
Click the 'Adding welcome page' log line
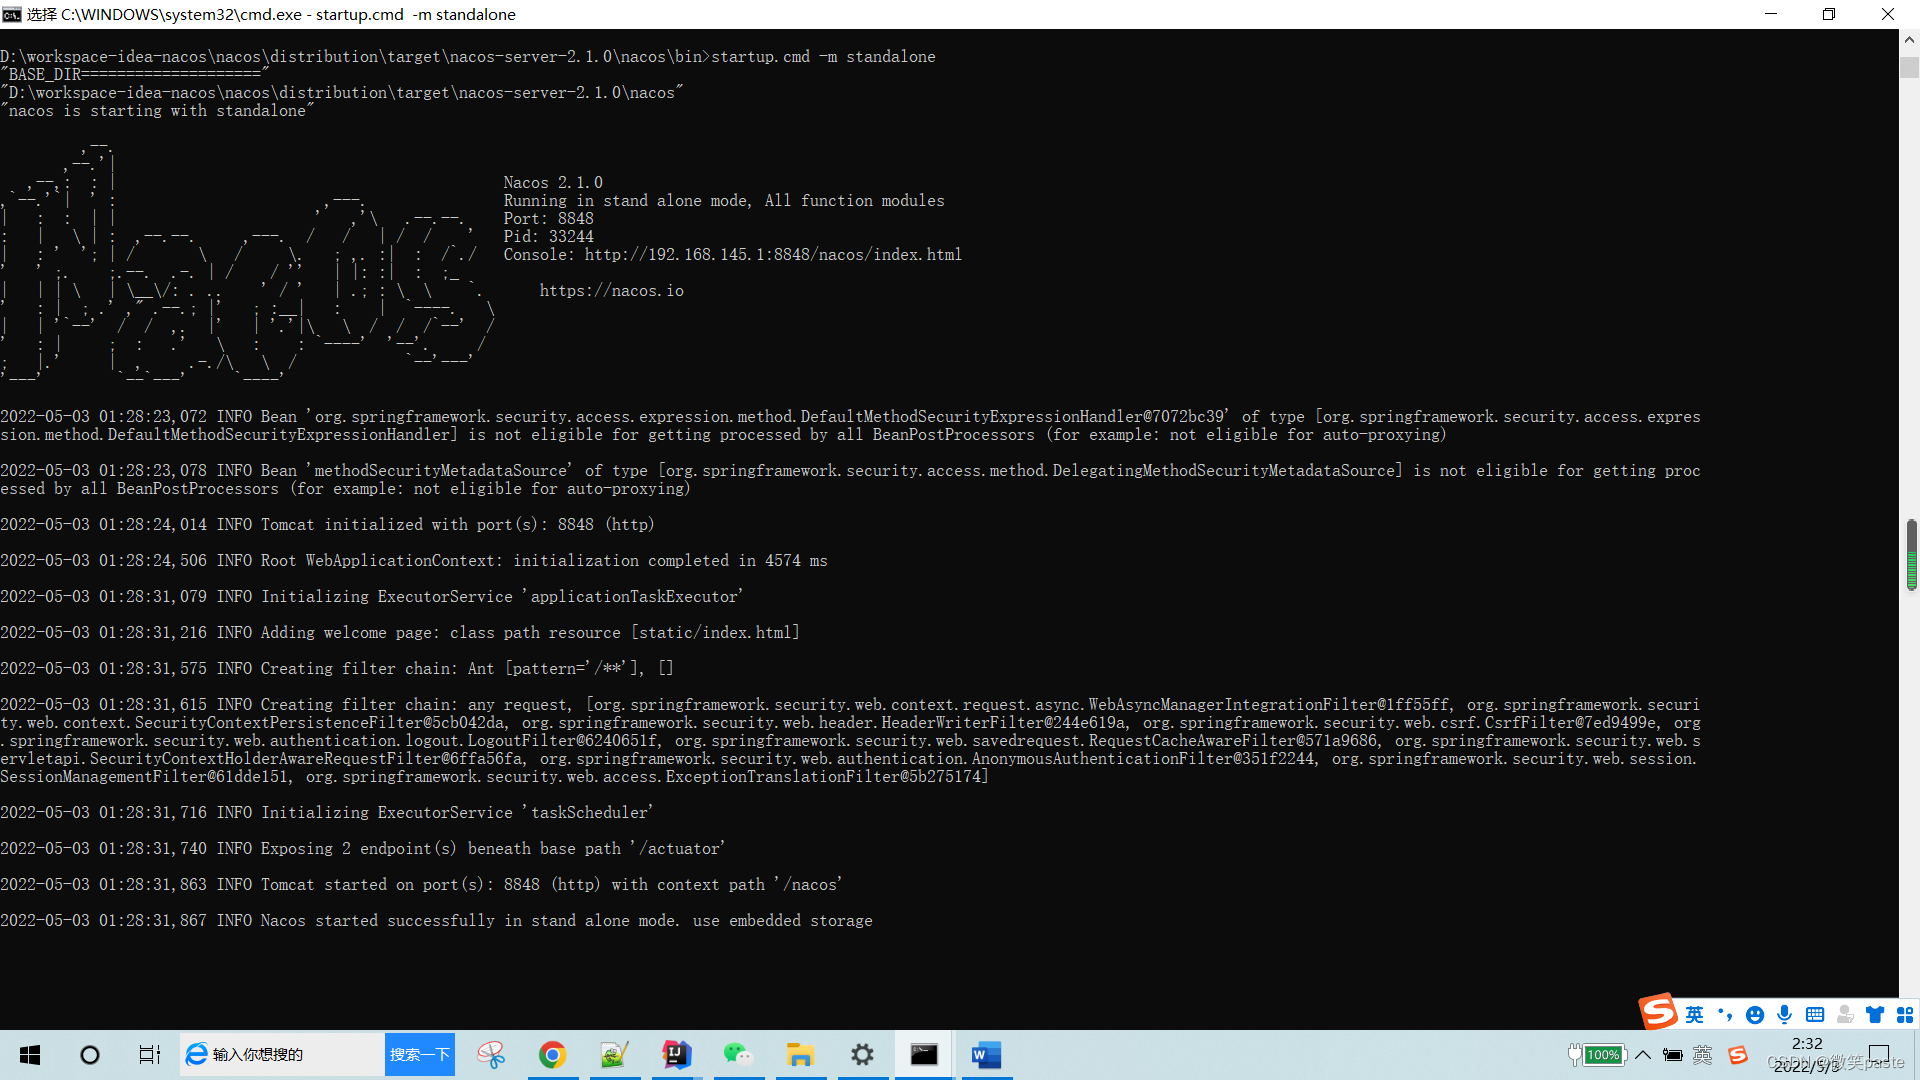[x=400, y=633]
